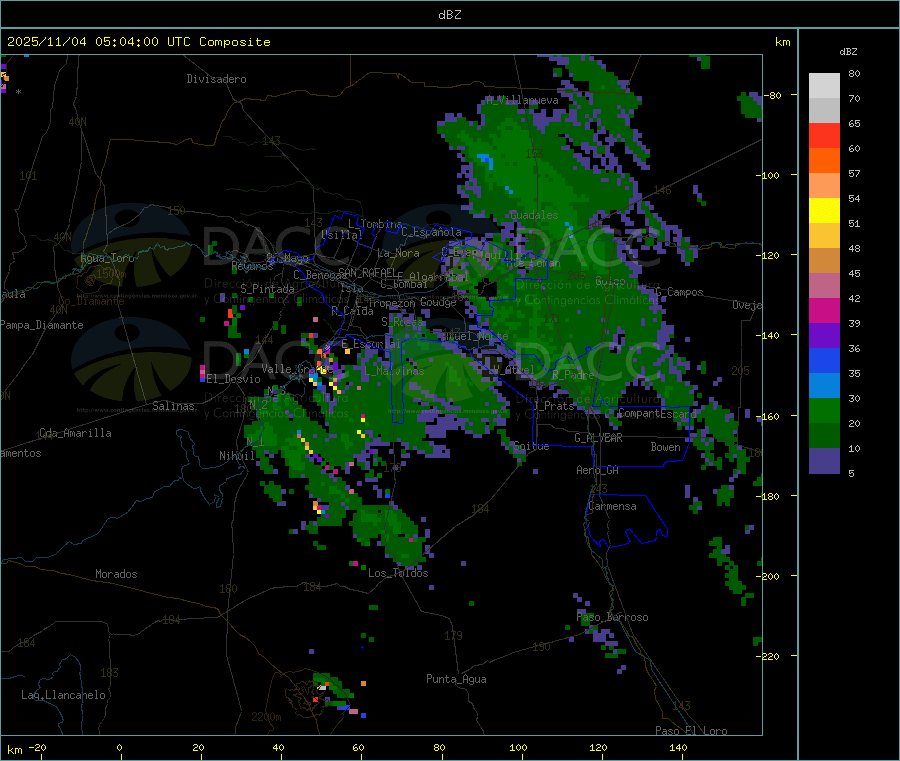
Task: Select the 'Aero_GA' location label
Action: point(598,470)
